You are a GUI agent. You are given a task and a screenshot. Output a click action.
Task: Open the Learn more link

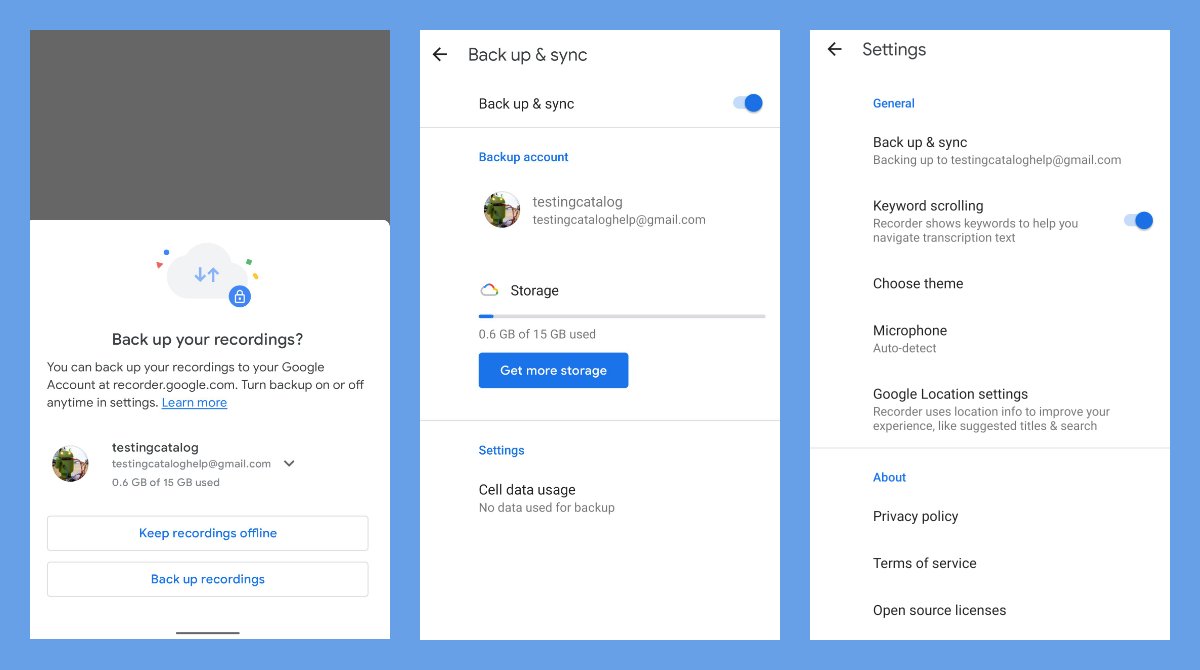194,402
